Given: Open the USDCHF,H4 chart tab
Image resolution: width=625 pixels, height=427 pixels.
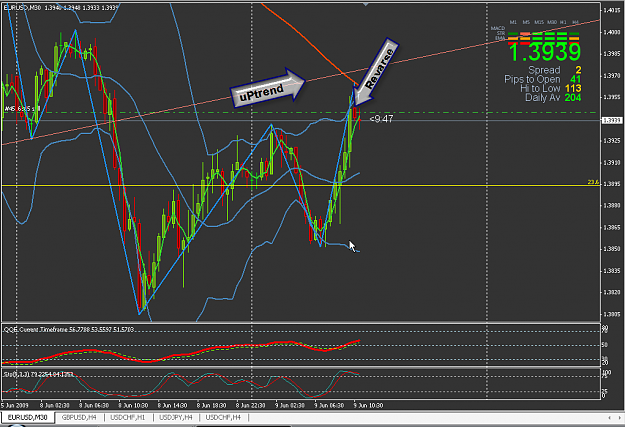Looking at the screenshot, I should click(x=223, y=417).
